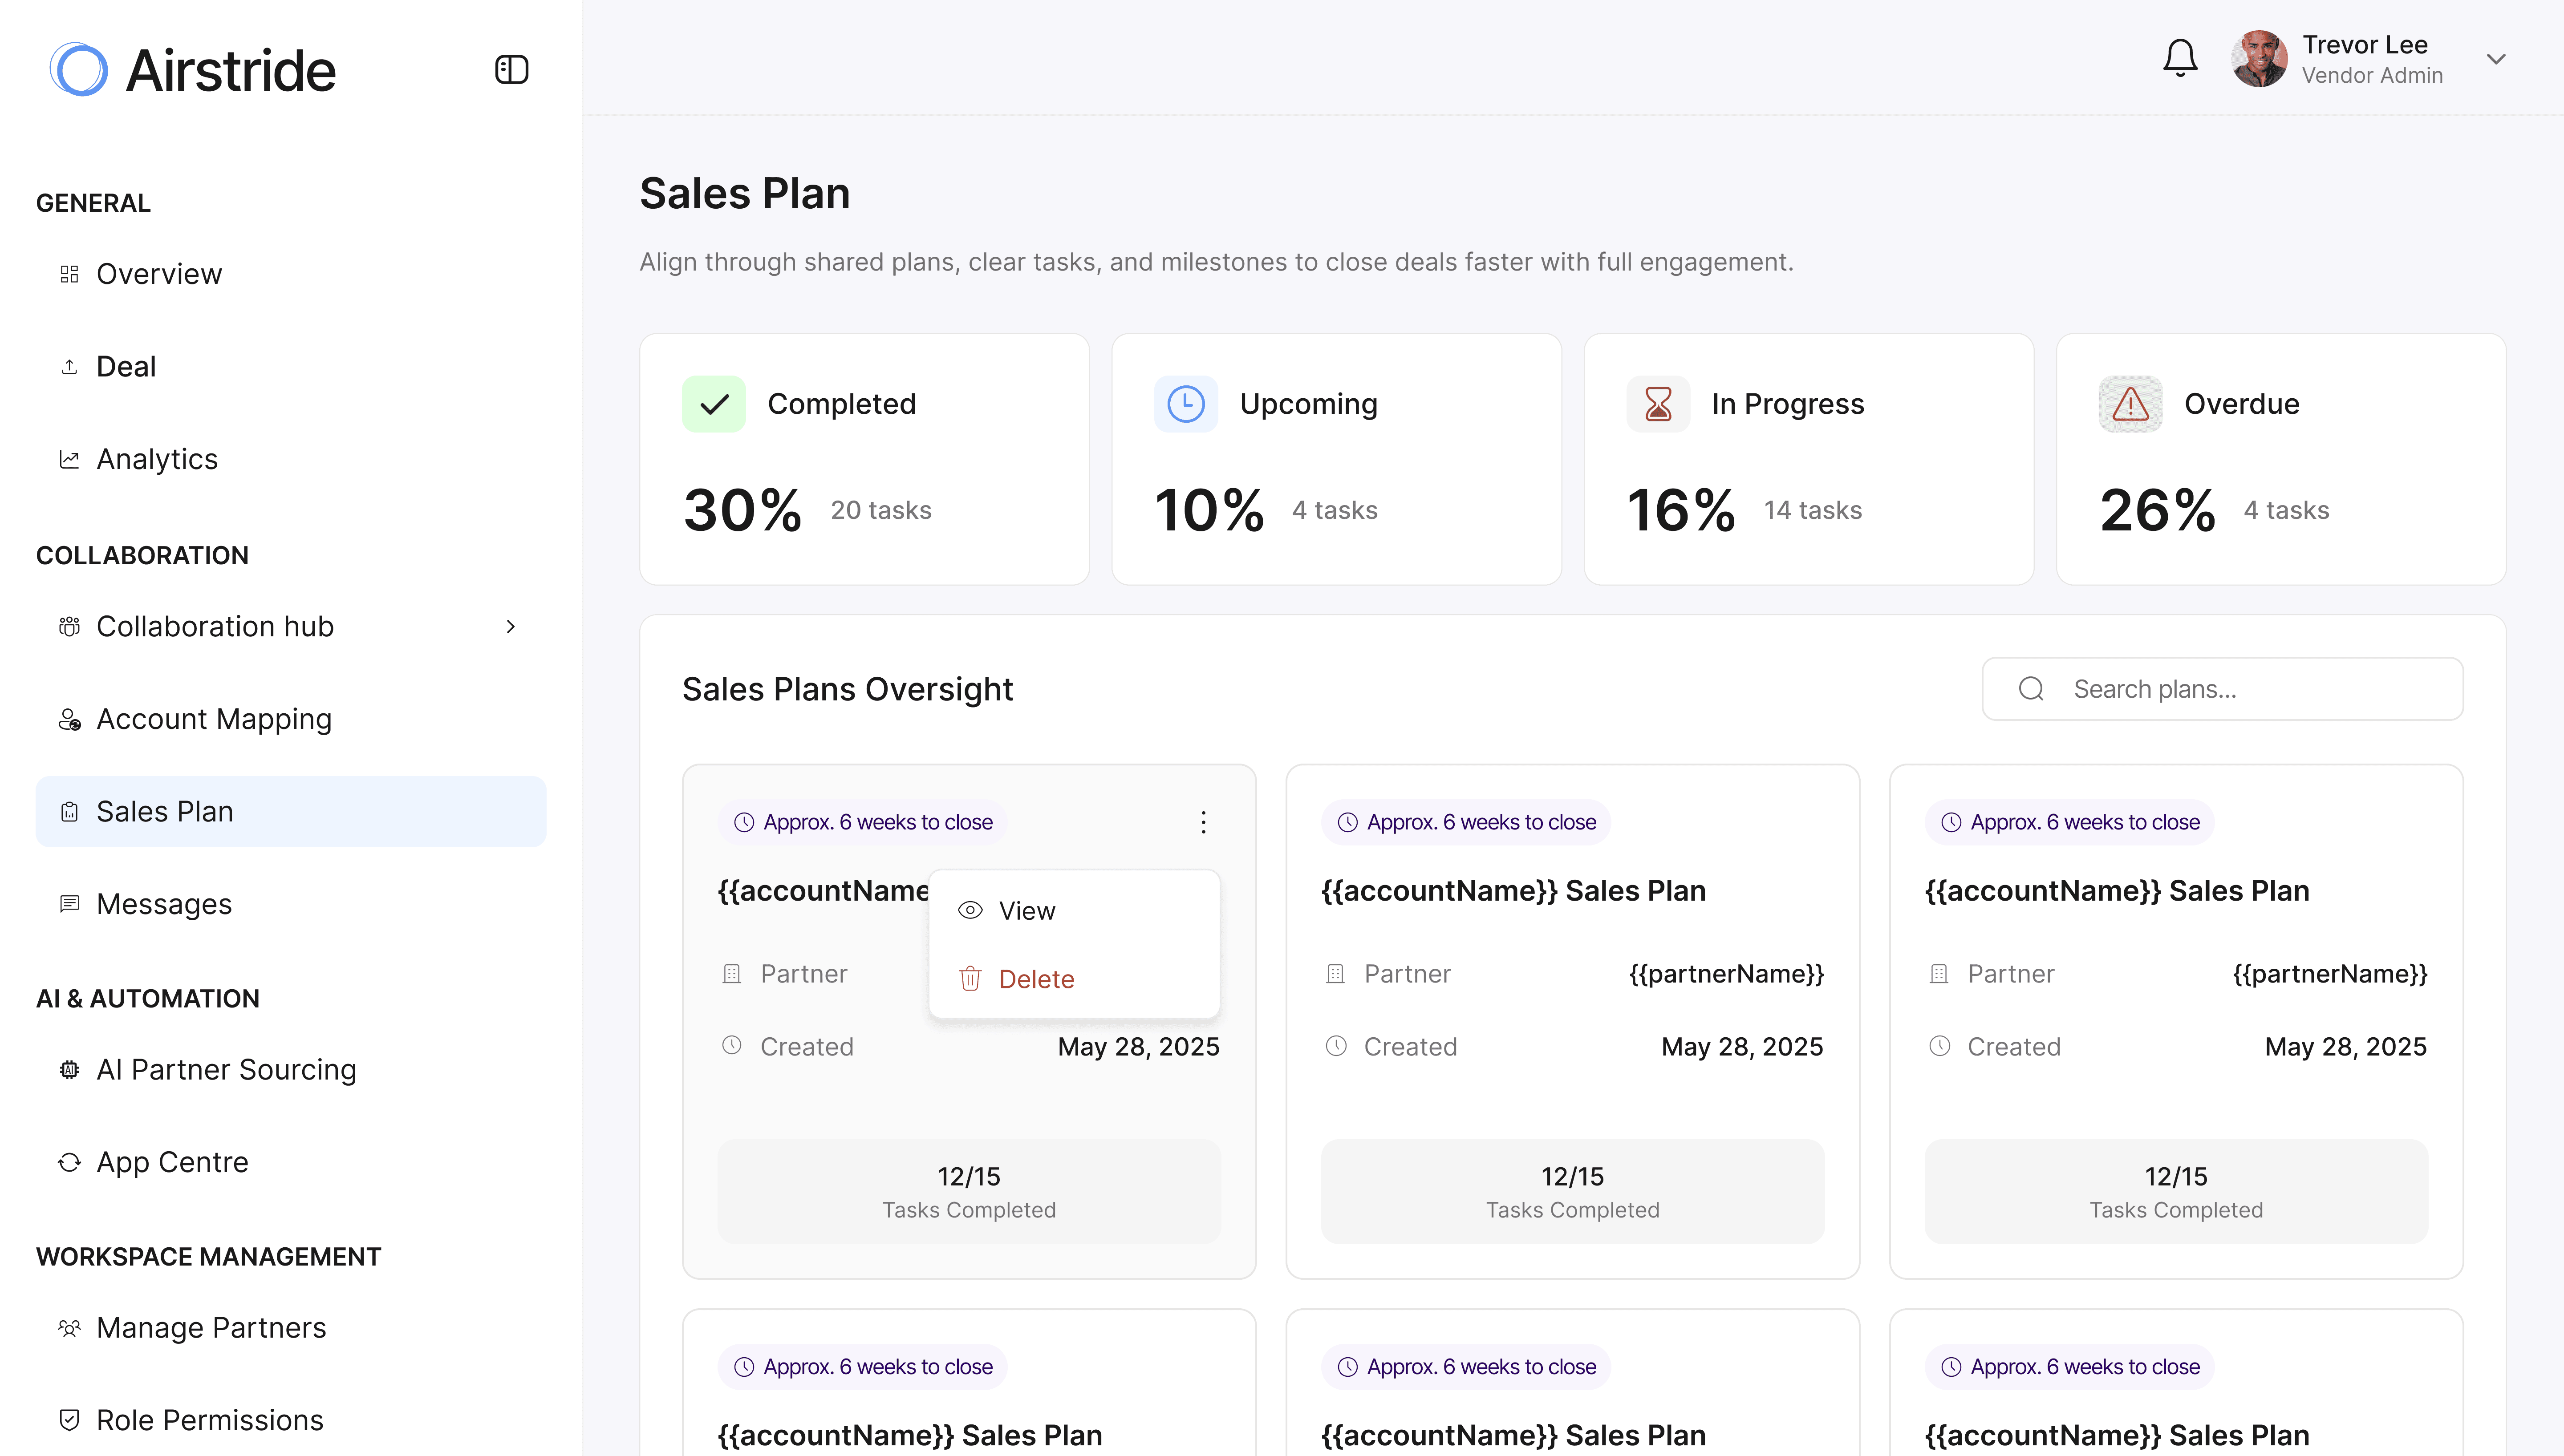
Task: Toggle the sidebar collapse icon
Action: 511,70
